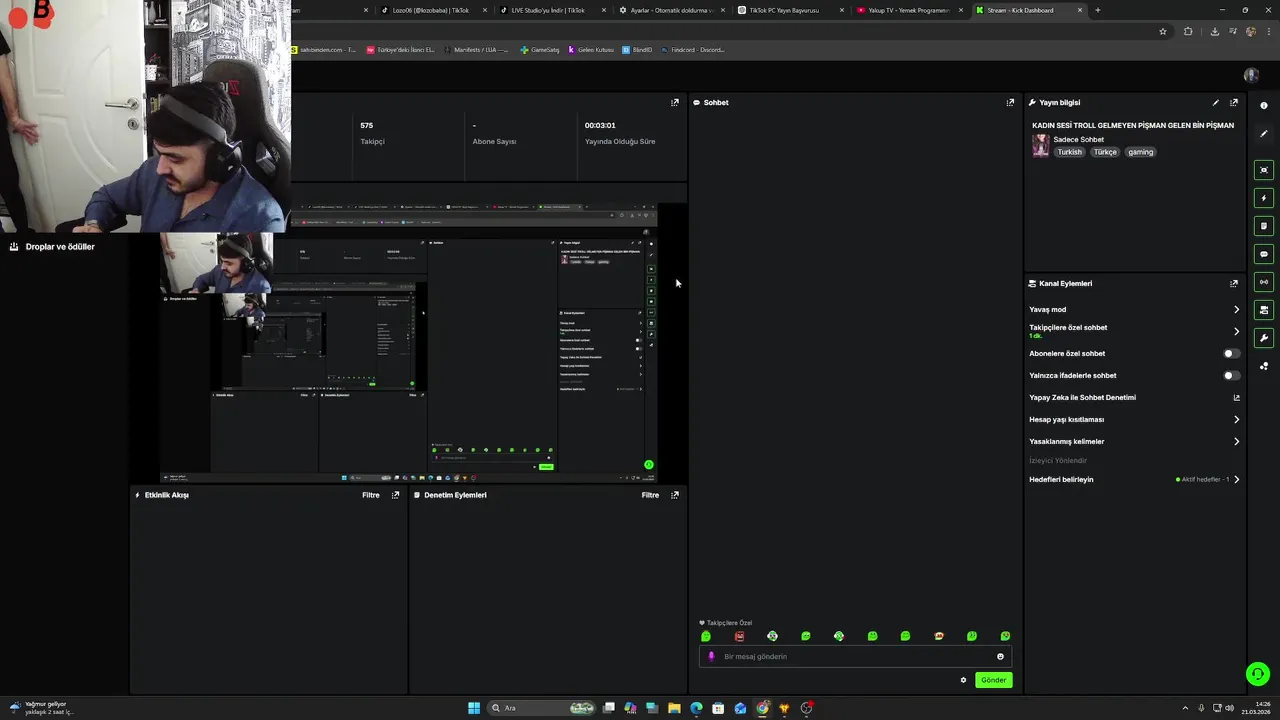Toggle Abonelere özel sohbet switch
The height and width of the screenshot is (720, 1280).
click(1232, 353)
